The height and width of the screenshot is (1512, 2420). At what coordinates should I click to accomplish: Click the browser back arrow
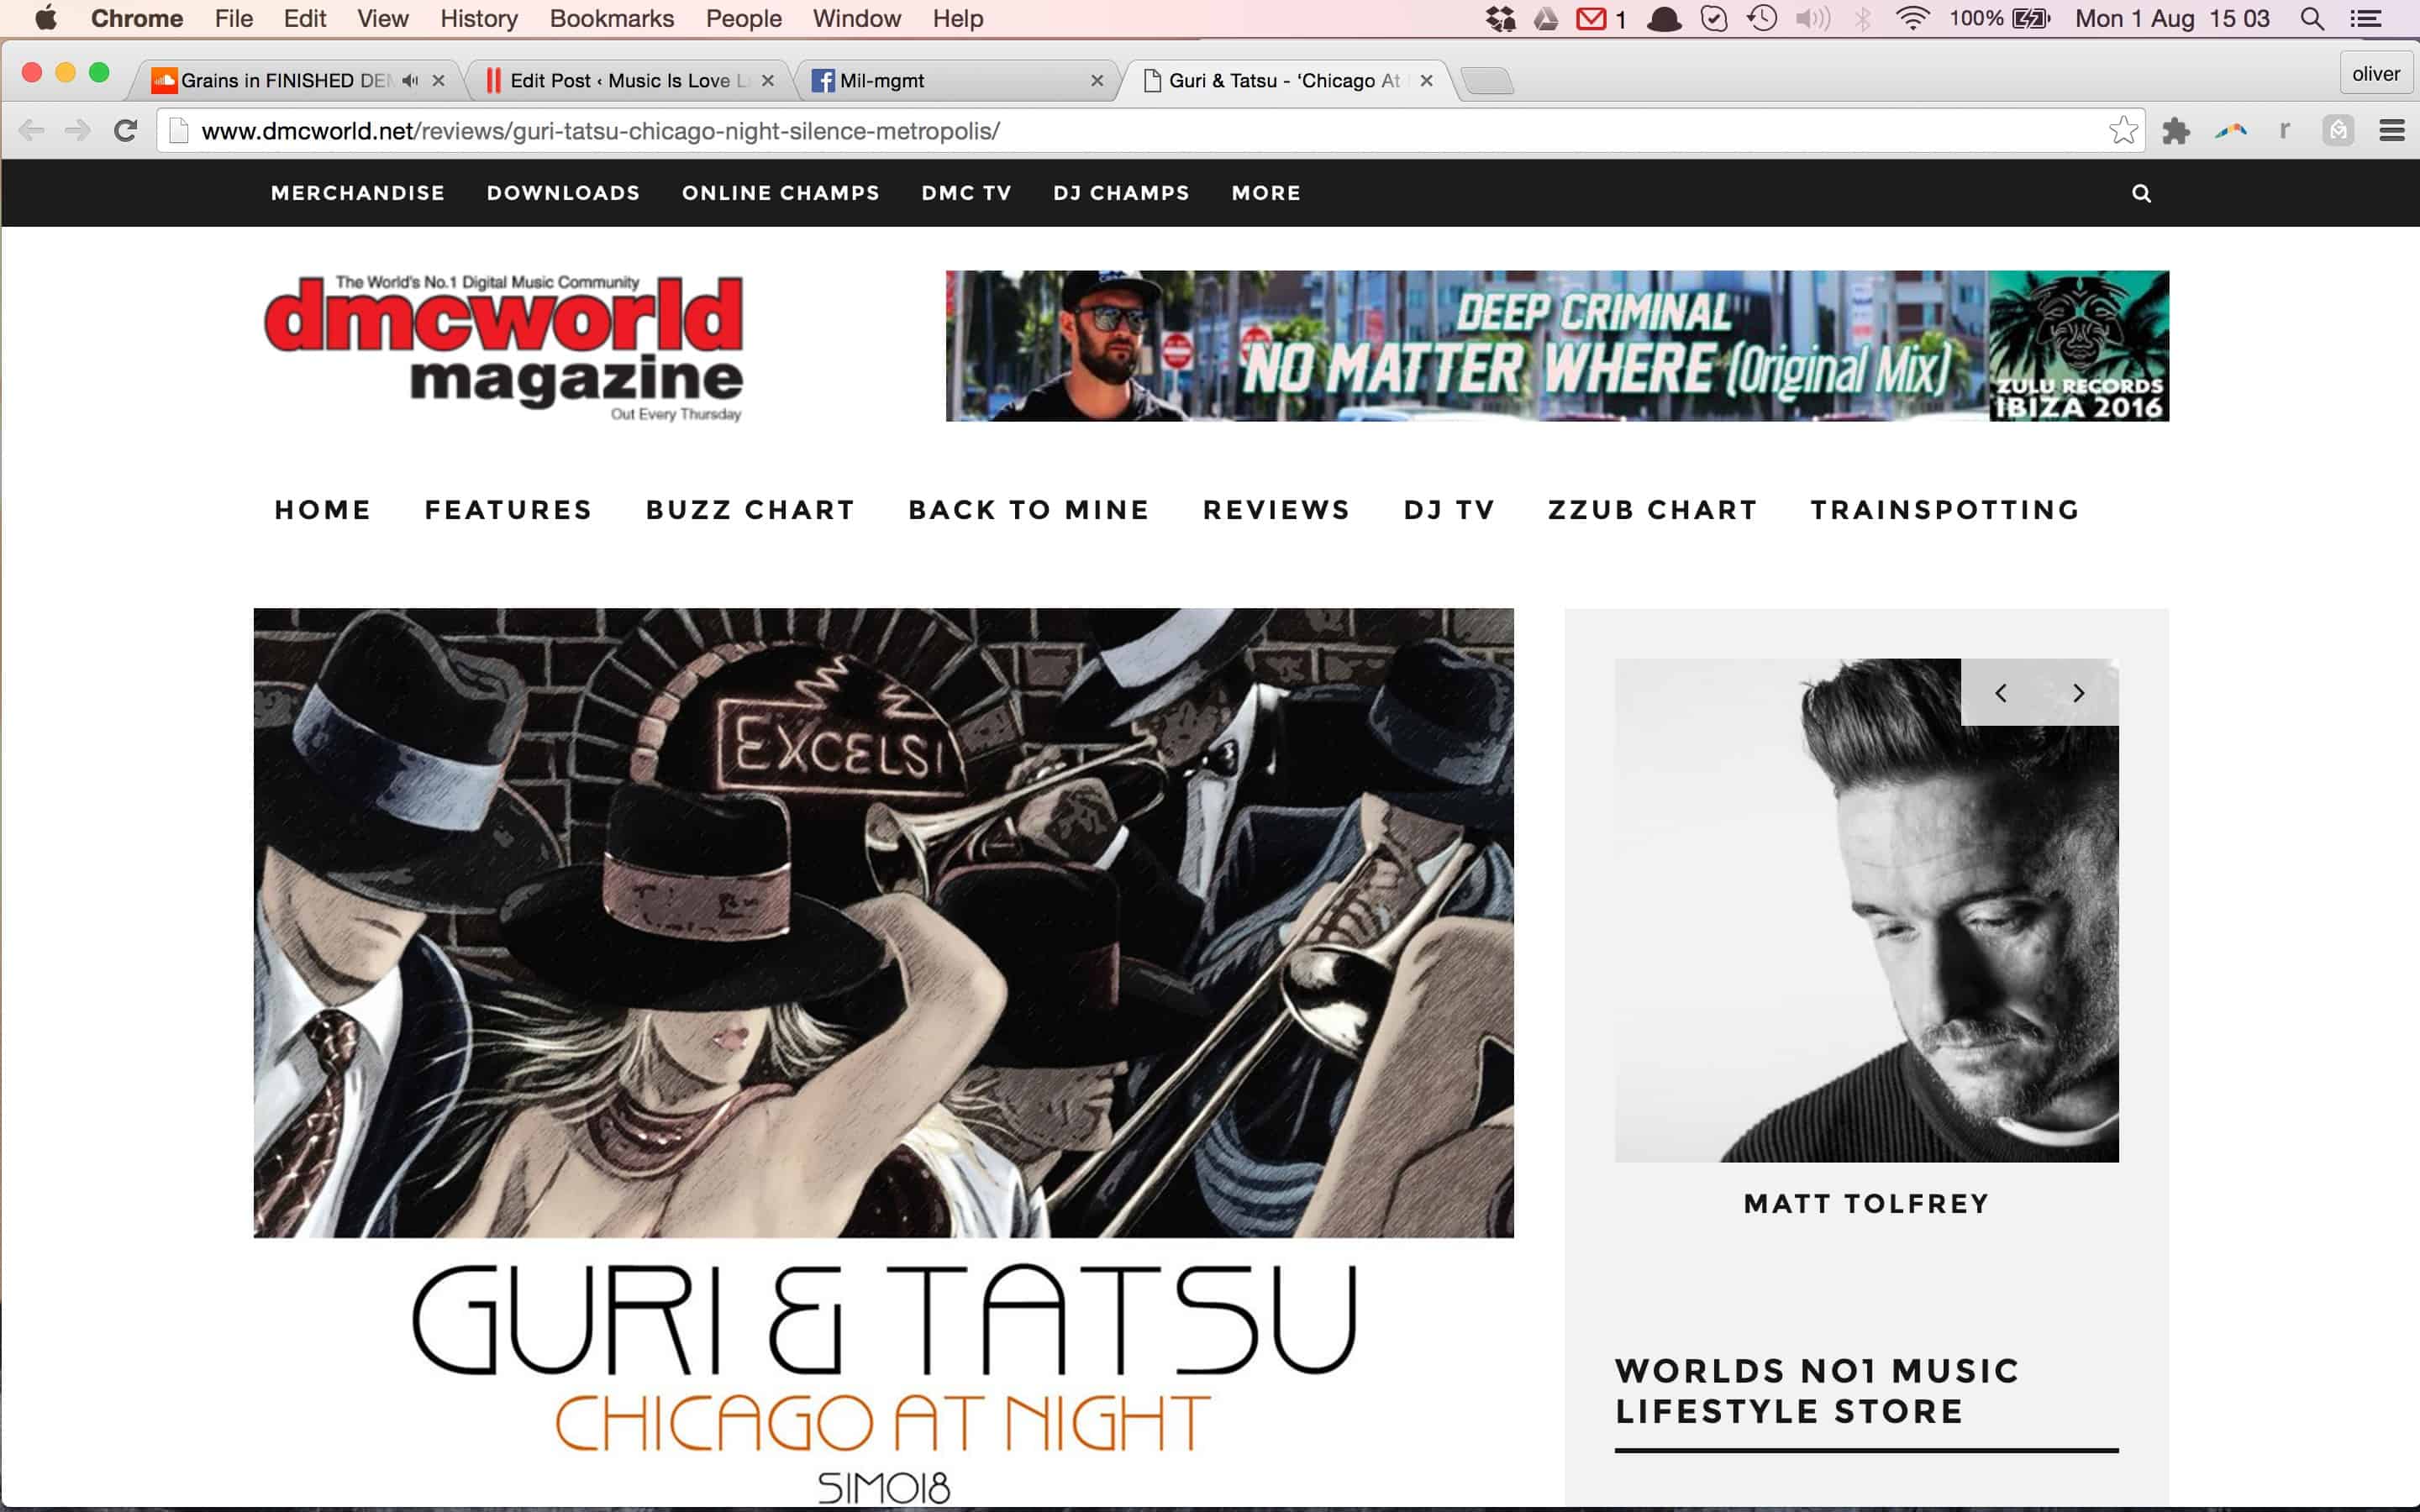pyautogui.click(x=32, y=131)
